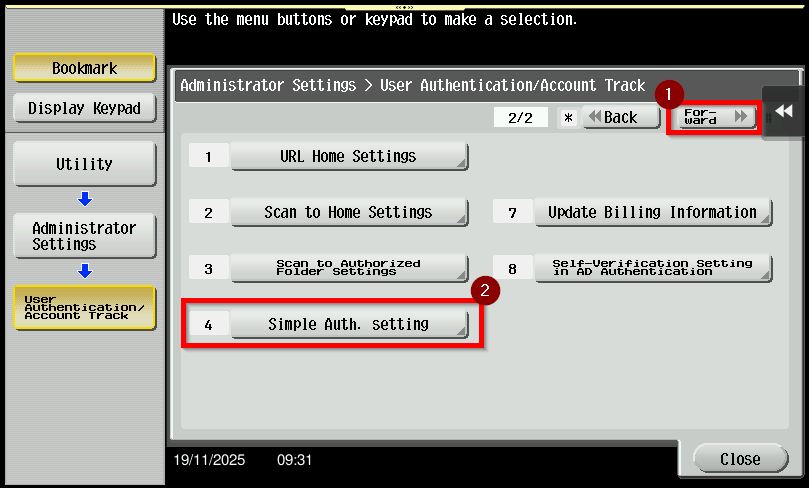Select User Authentication/Account Track in the sidebar
Image resolution: width=809 pixels, height=488 pixels.
click(x=85, y=308)
